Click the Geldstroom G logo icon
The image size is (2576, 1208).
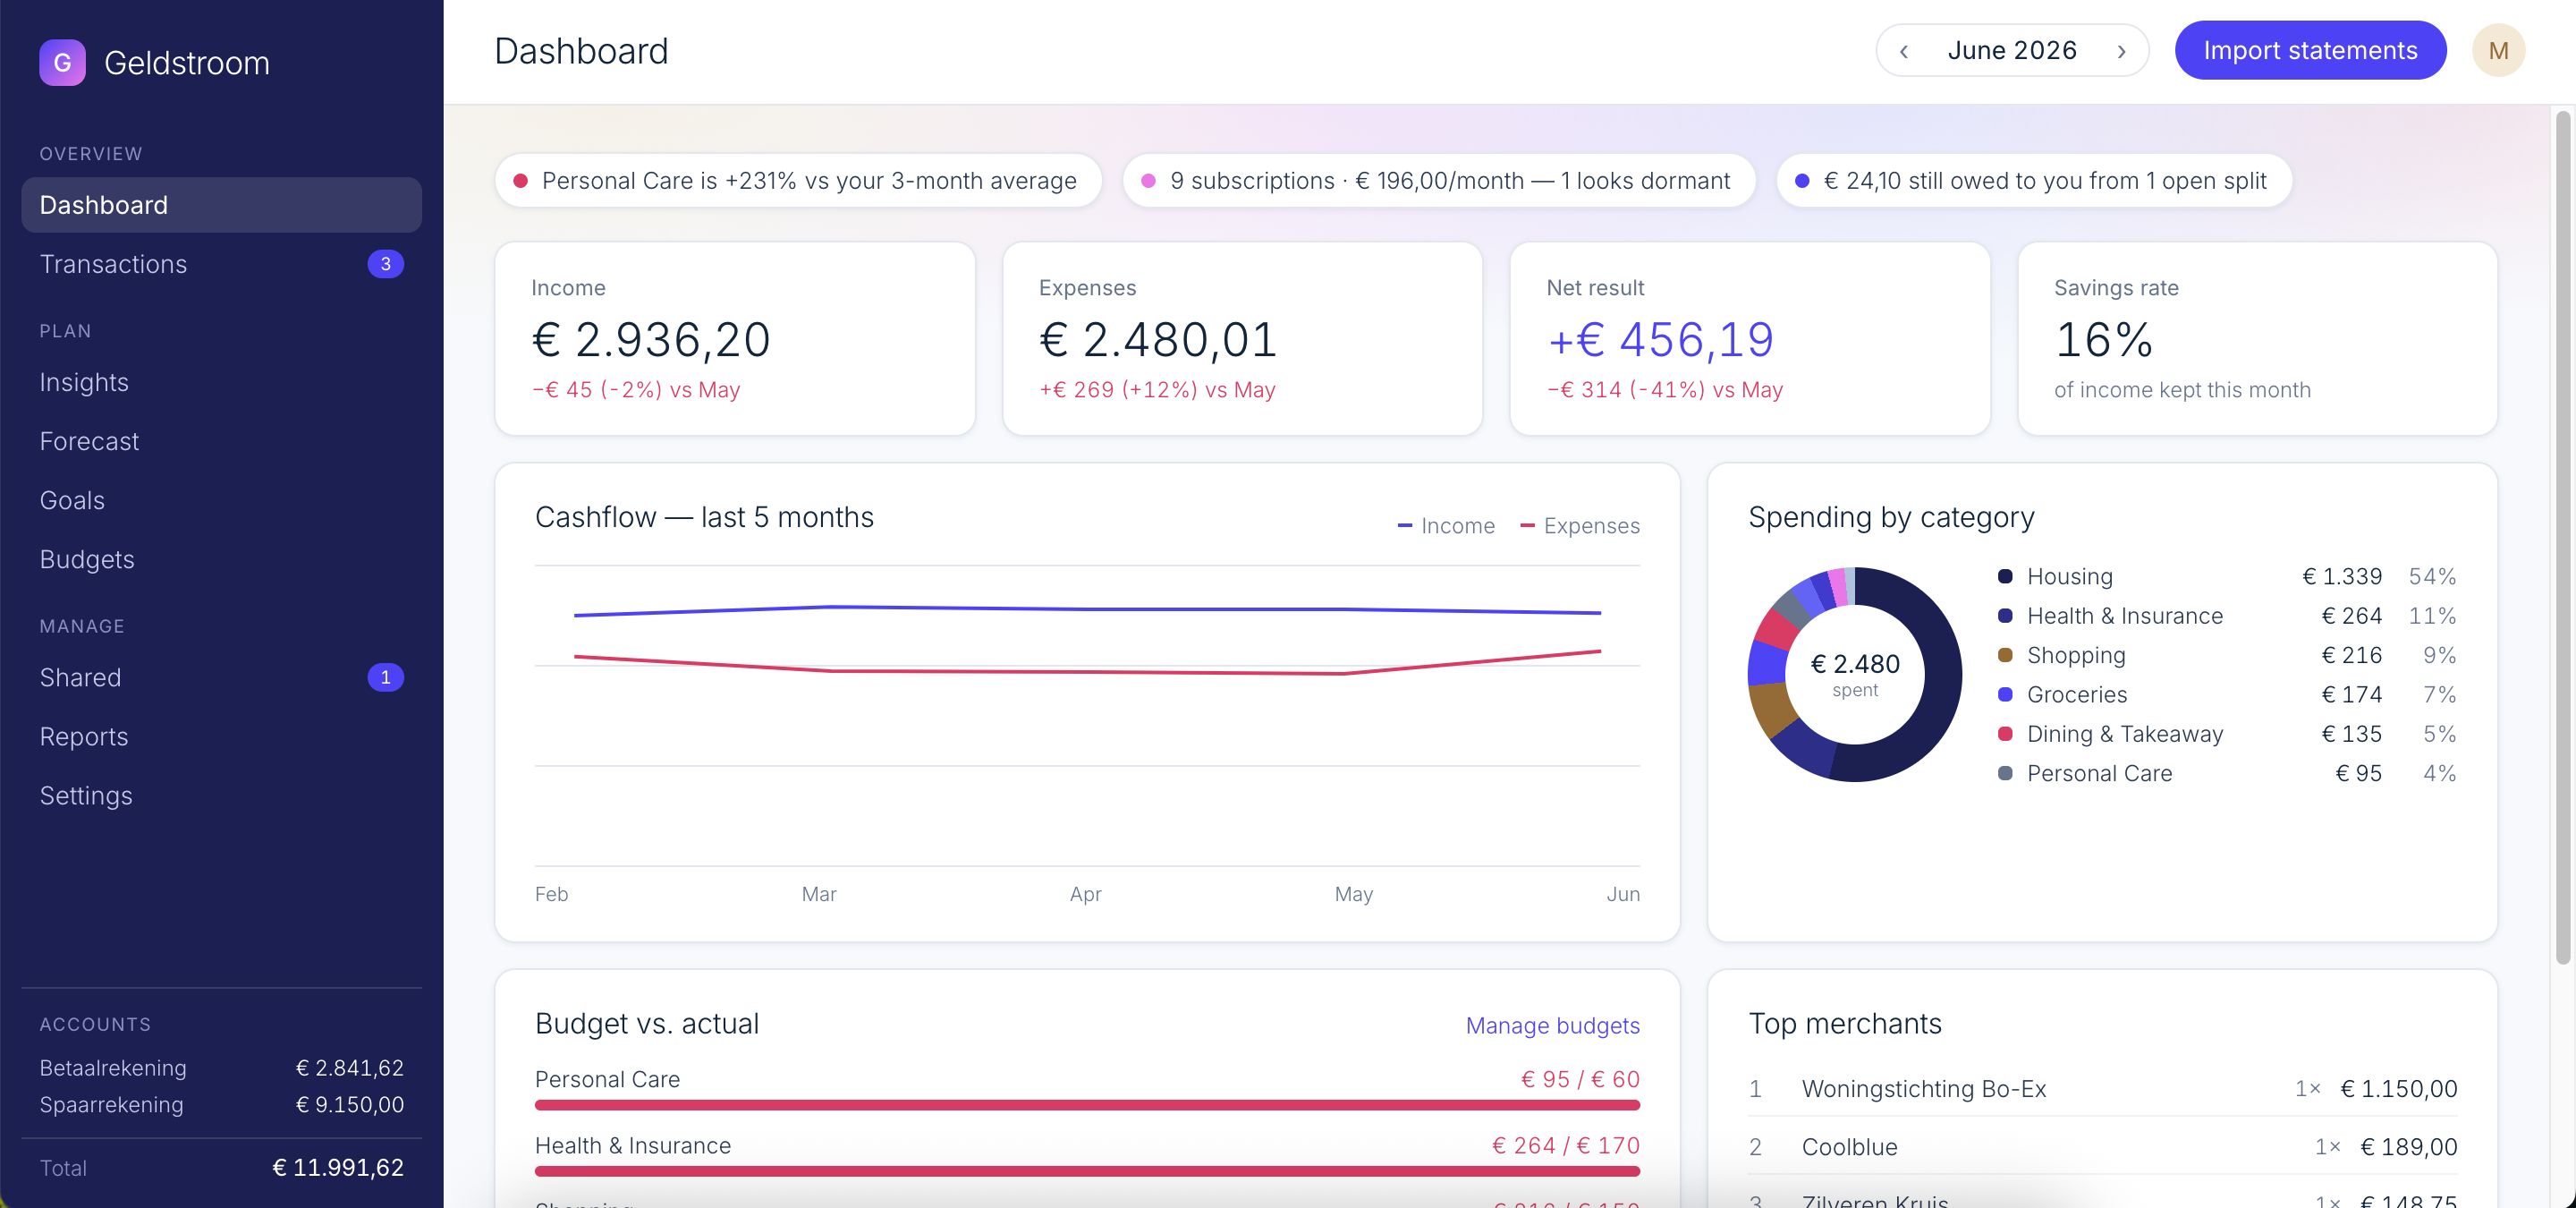coord(62,63)
